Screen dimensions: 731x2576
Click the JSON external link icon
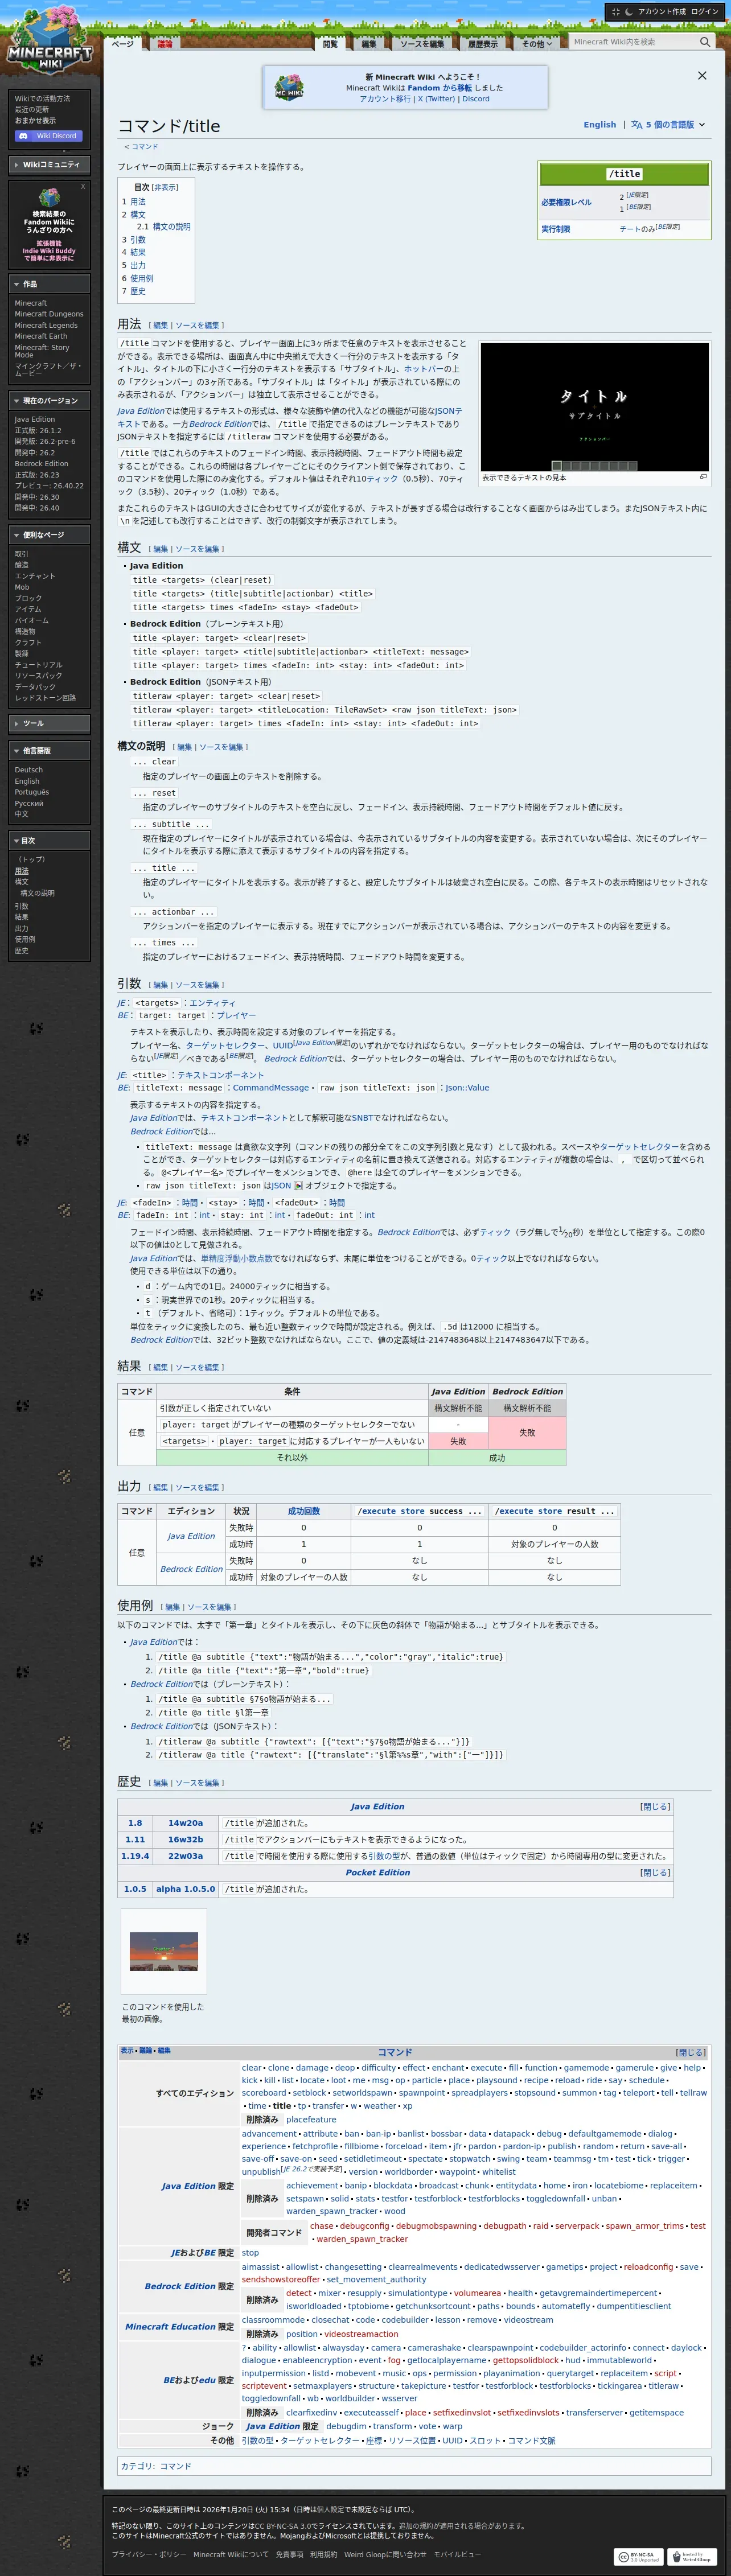[x=297, y=1185]
